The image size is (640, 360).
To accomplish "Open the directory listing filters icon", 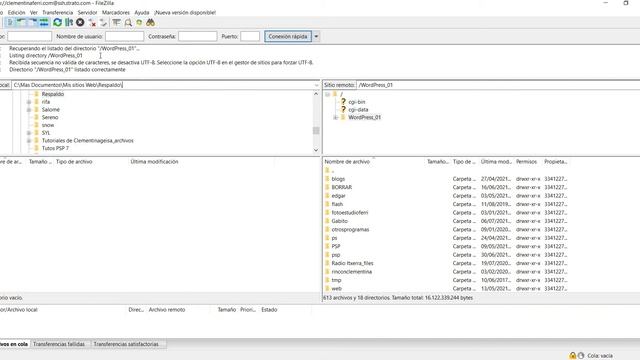I will tap(116, 22).
